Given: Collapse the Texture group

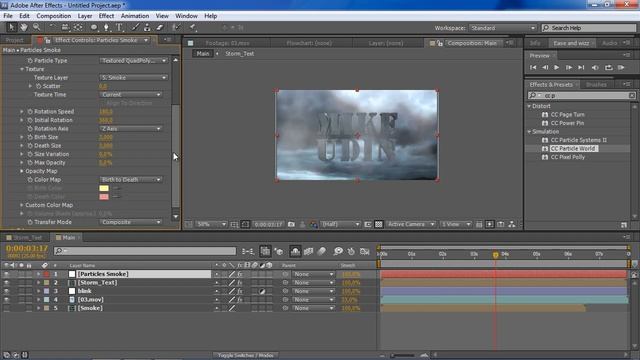Looking at the screenshot, I should [x=22, y=69].
